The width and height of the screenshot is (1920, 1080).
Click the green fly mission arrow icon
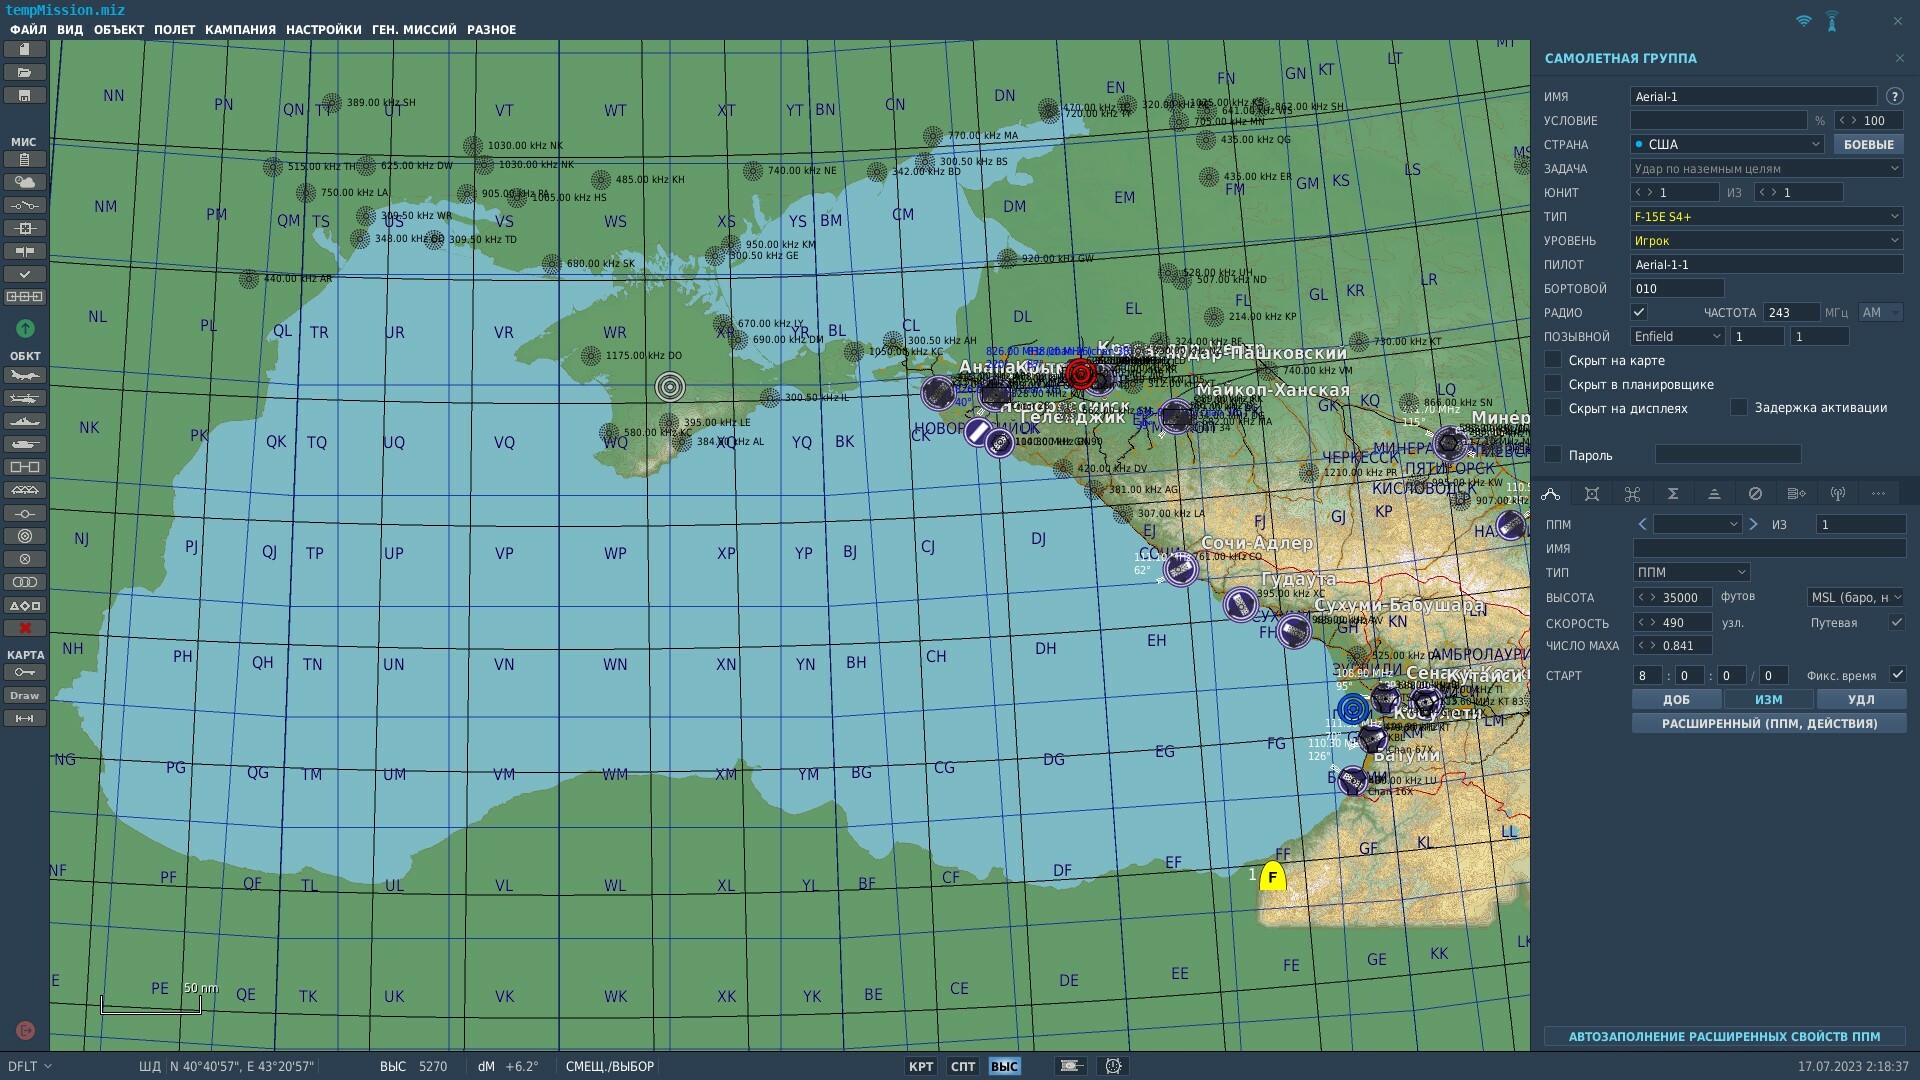point(25,328)
